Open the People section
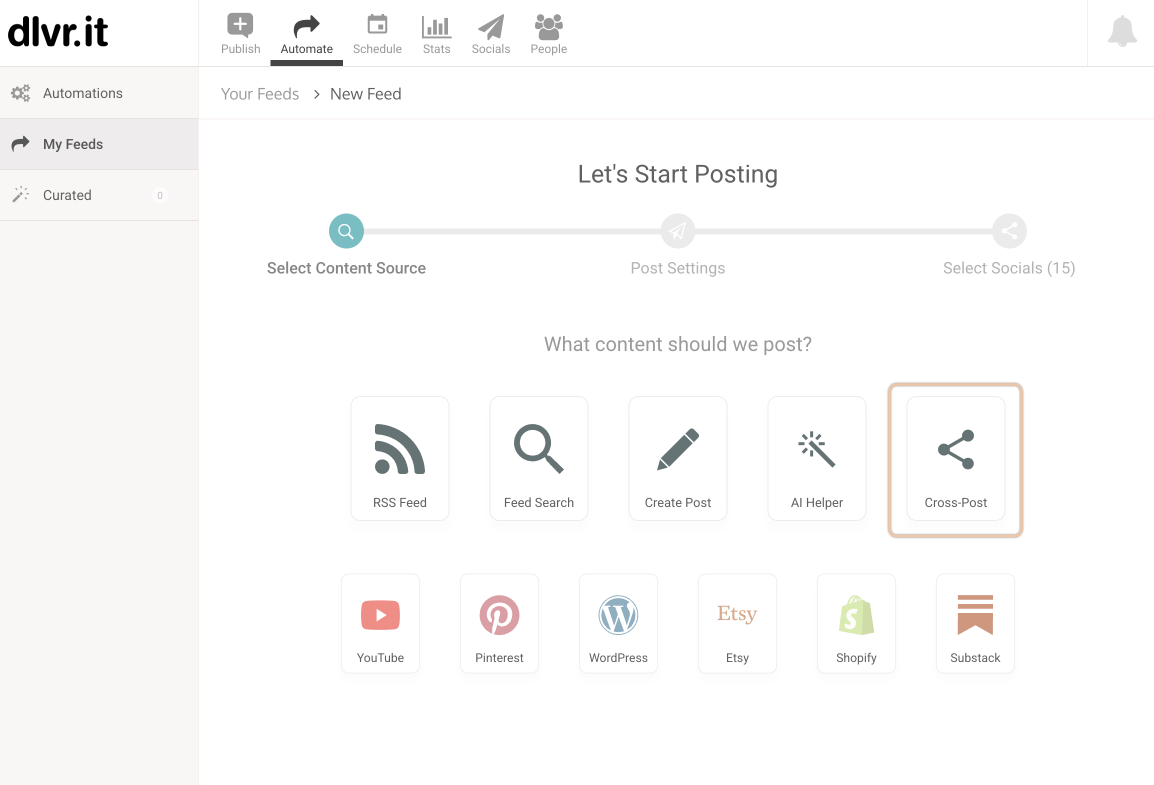The width and height of the screenshot is (1154, 785). 548,34
